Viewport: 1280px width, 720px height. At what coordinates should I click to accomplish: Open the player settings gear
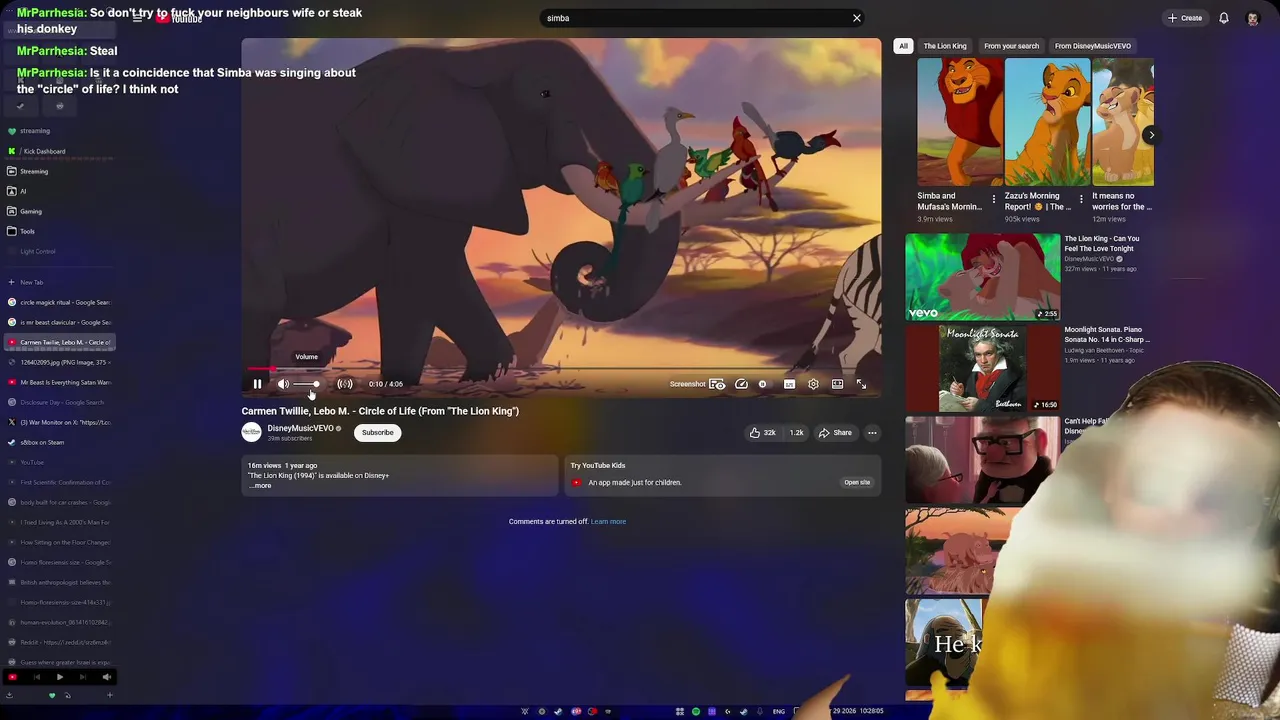pyautogui.click(x=813, y=384)
